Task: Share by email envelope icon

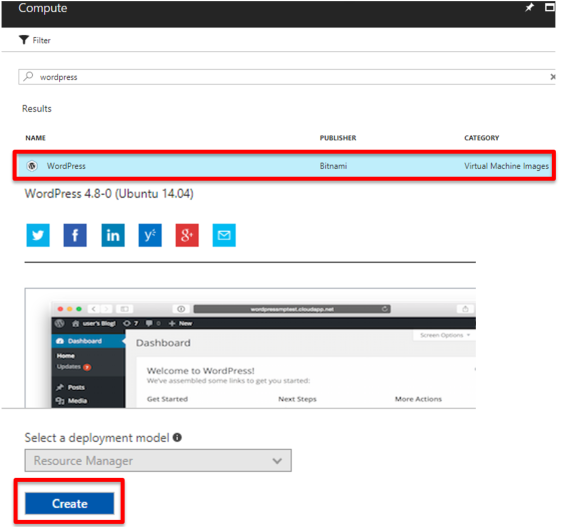Action: coord(224,235)
